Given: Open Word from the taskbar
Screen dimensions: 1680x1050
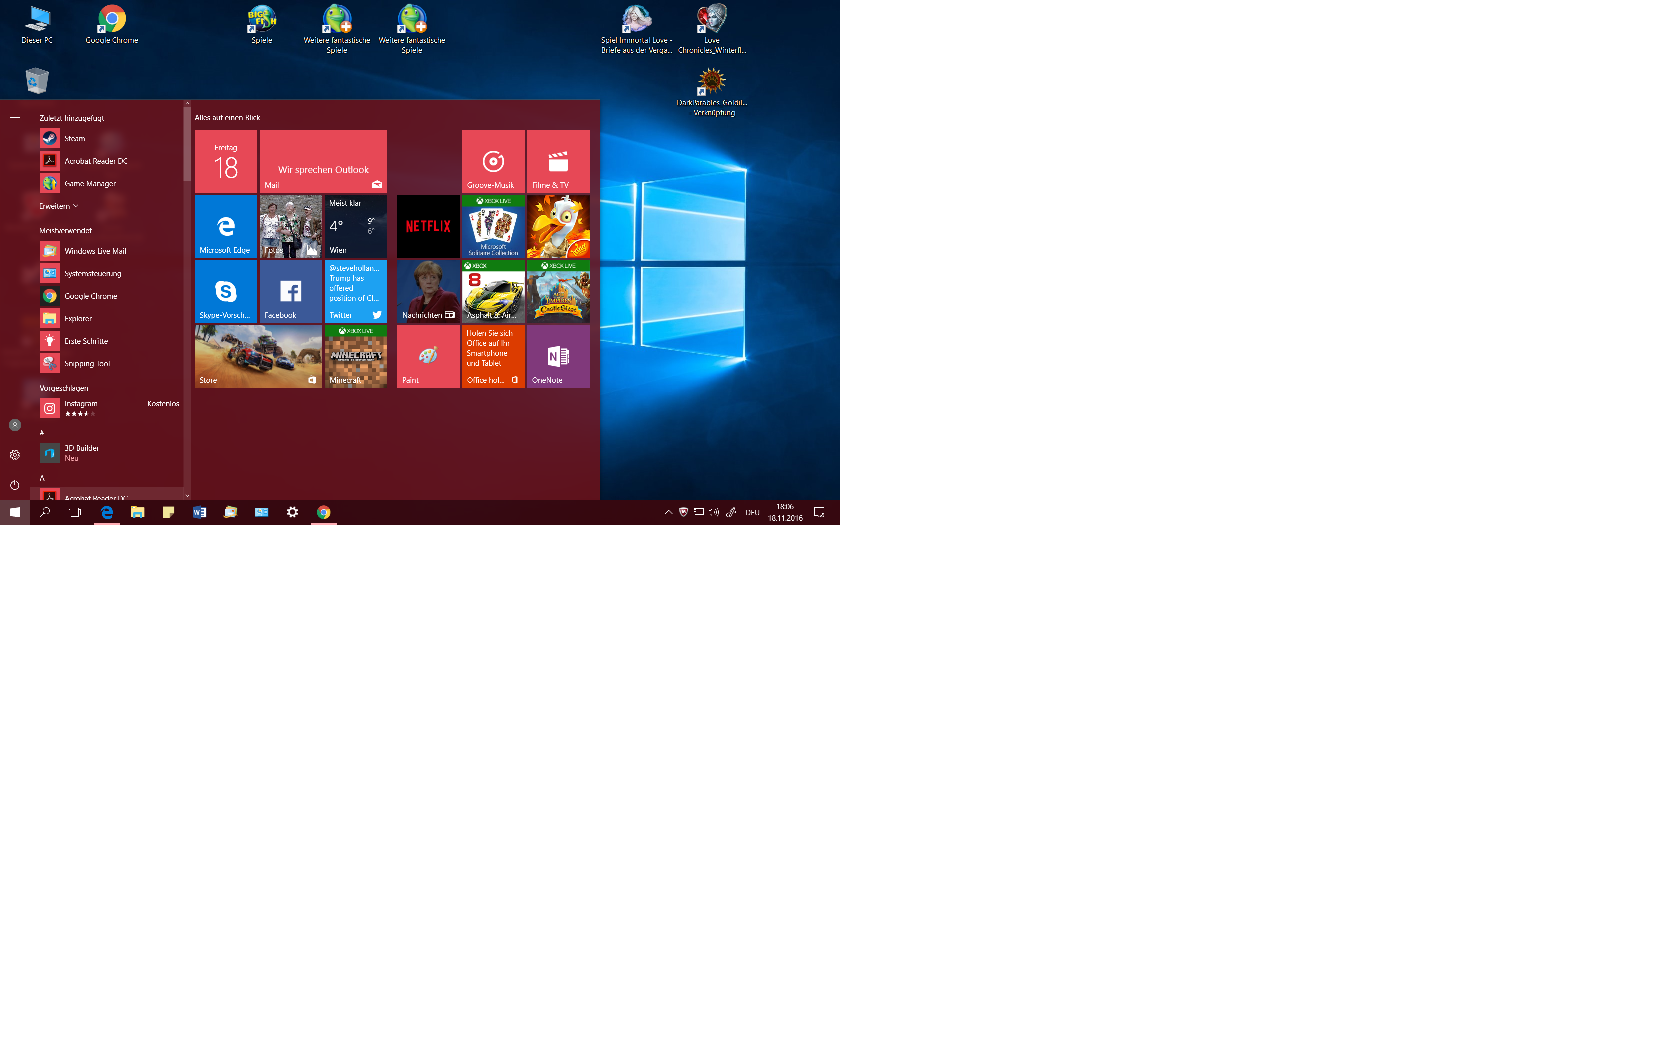Looking at the screenshot, I should (x=199, y=512).
